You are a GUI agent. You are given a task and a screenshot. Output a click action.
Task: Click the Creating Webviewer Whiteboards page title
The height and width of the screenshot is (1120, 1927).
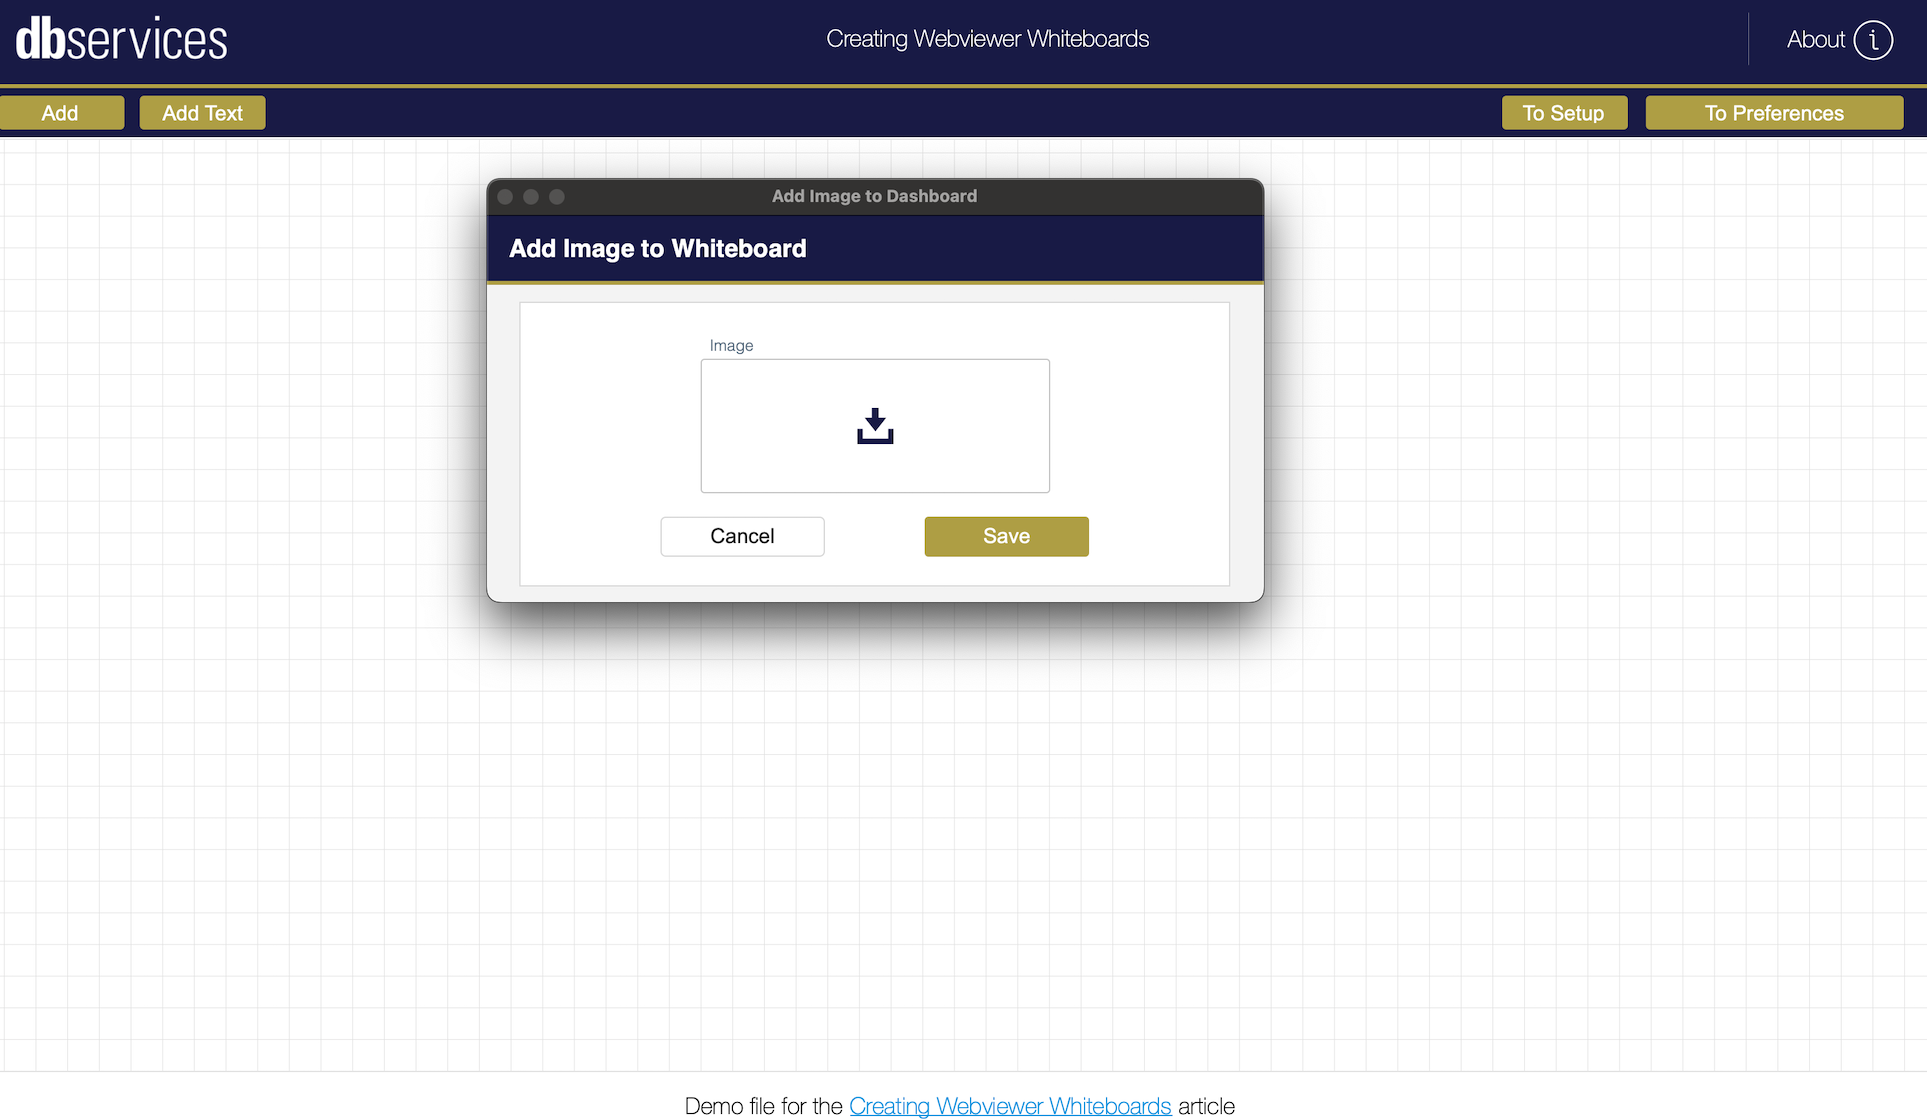tap(987, 39)
